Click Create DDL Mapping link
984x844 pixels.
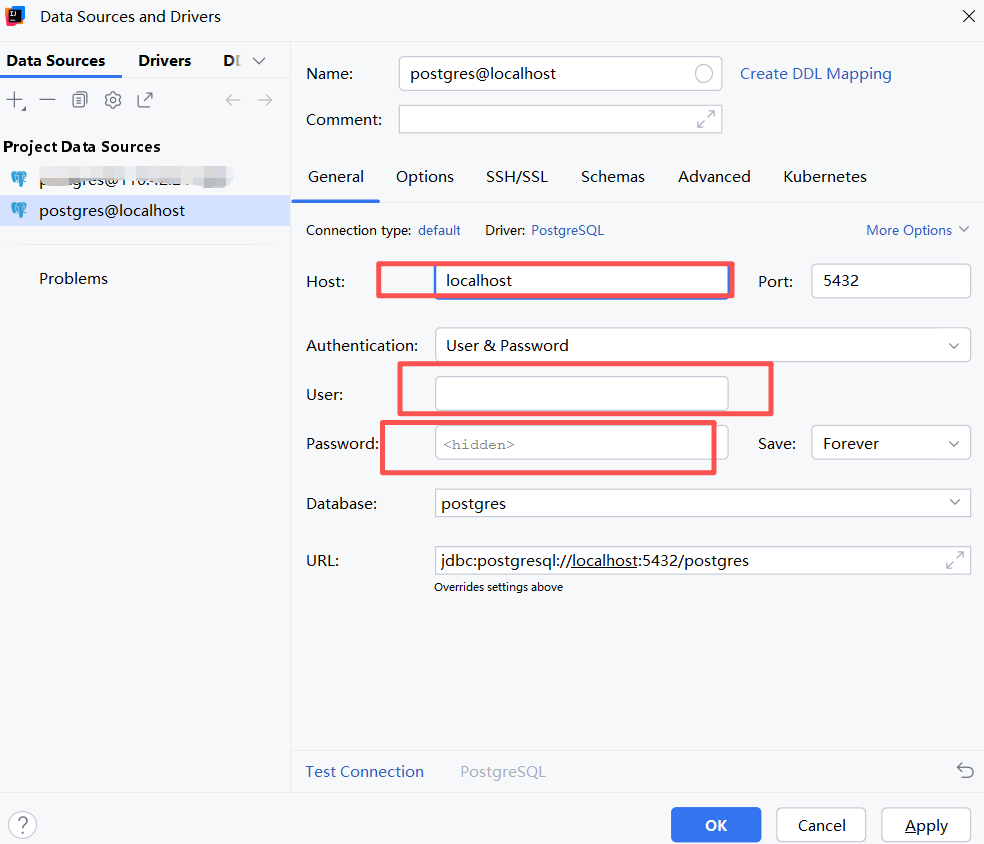click(816, 73)
